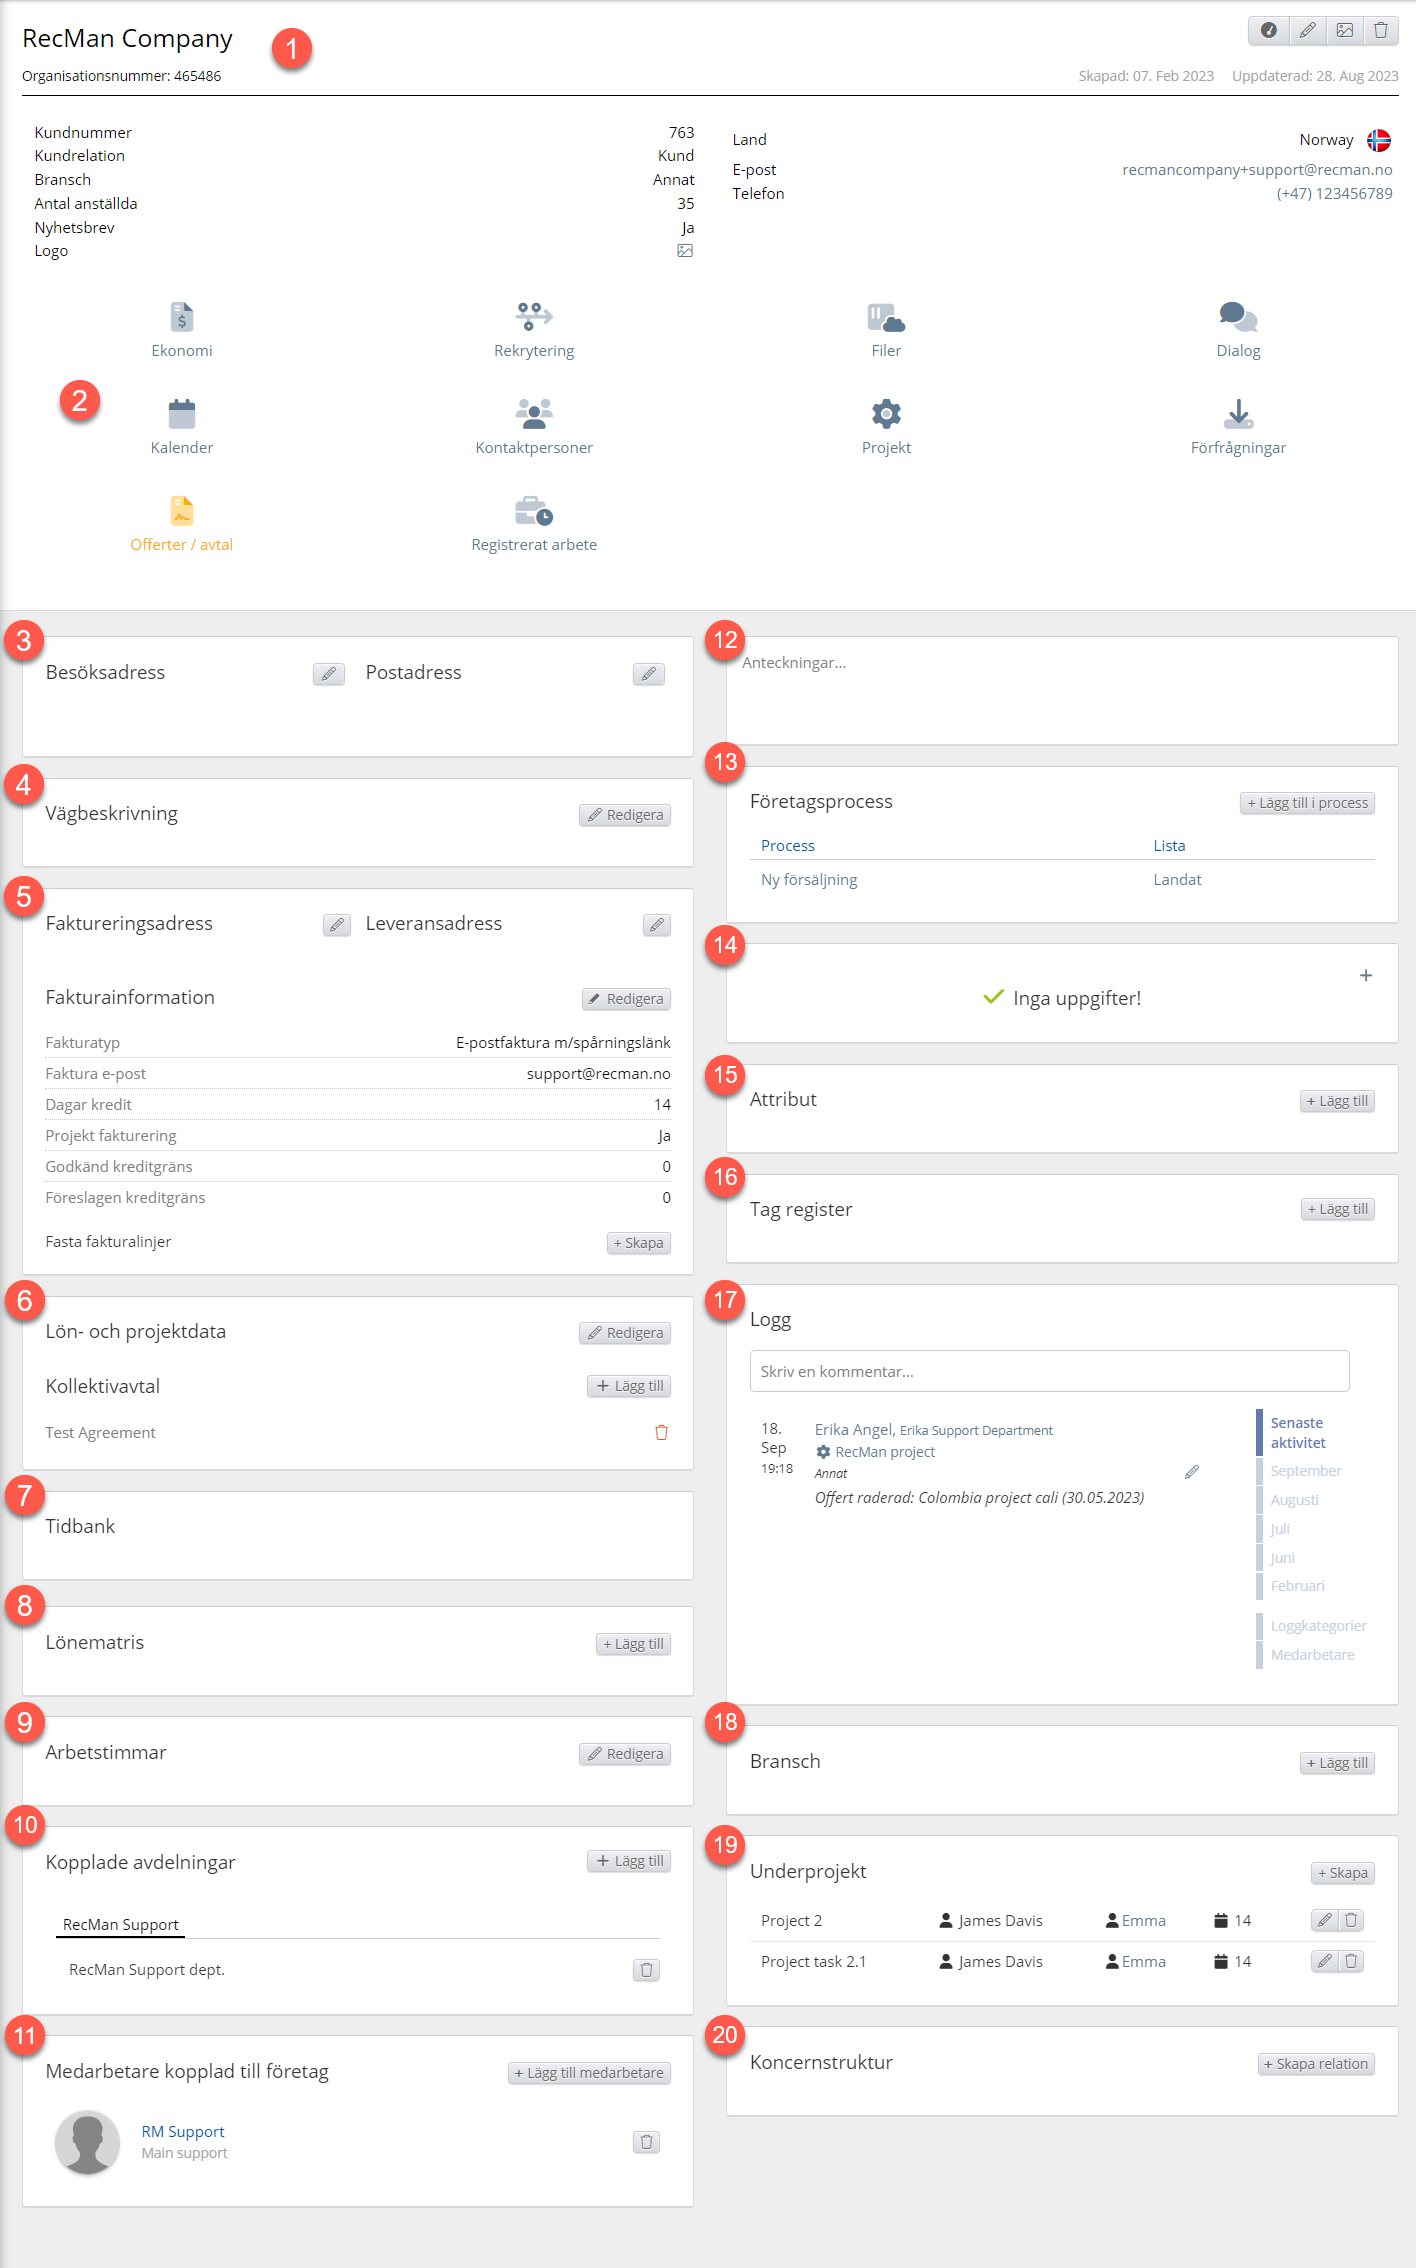Image resolution: width=1416 pixels, height=2268 pixels.
Task: Open the Förfrågningar download icon
Action: click(x=1238, y=415)
